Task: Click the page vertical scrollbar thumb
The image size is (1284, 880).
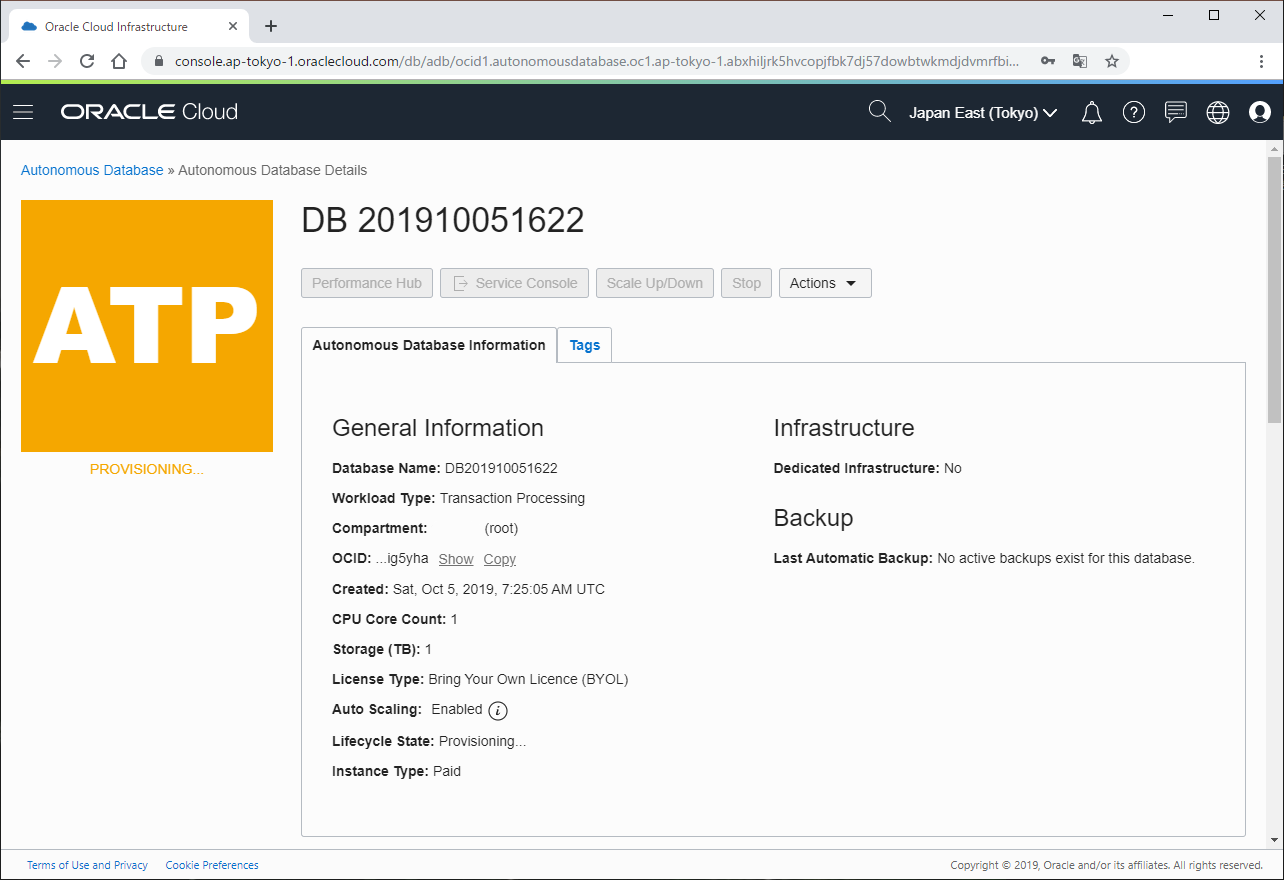Action: click(x=1274, y=289)
